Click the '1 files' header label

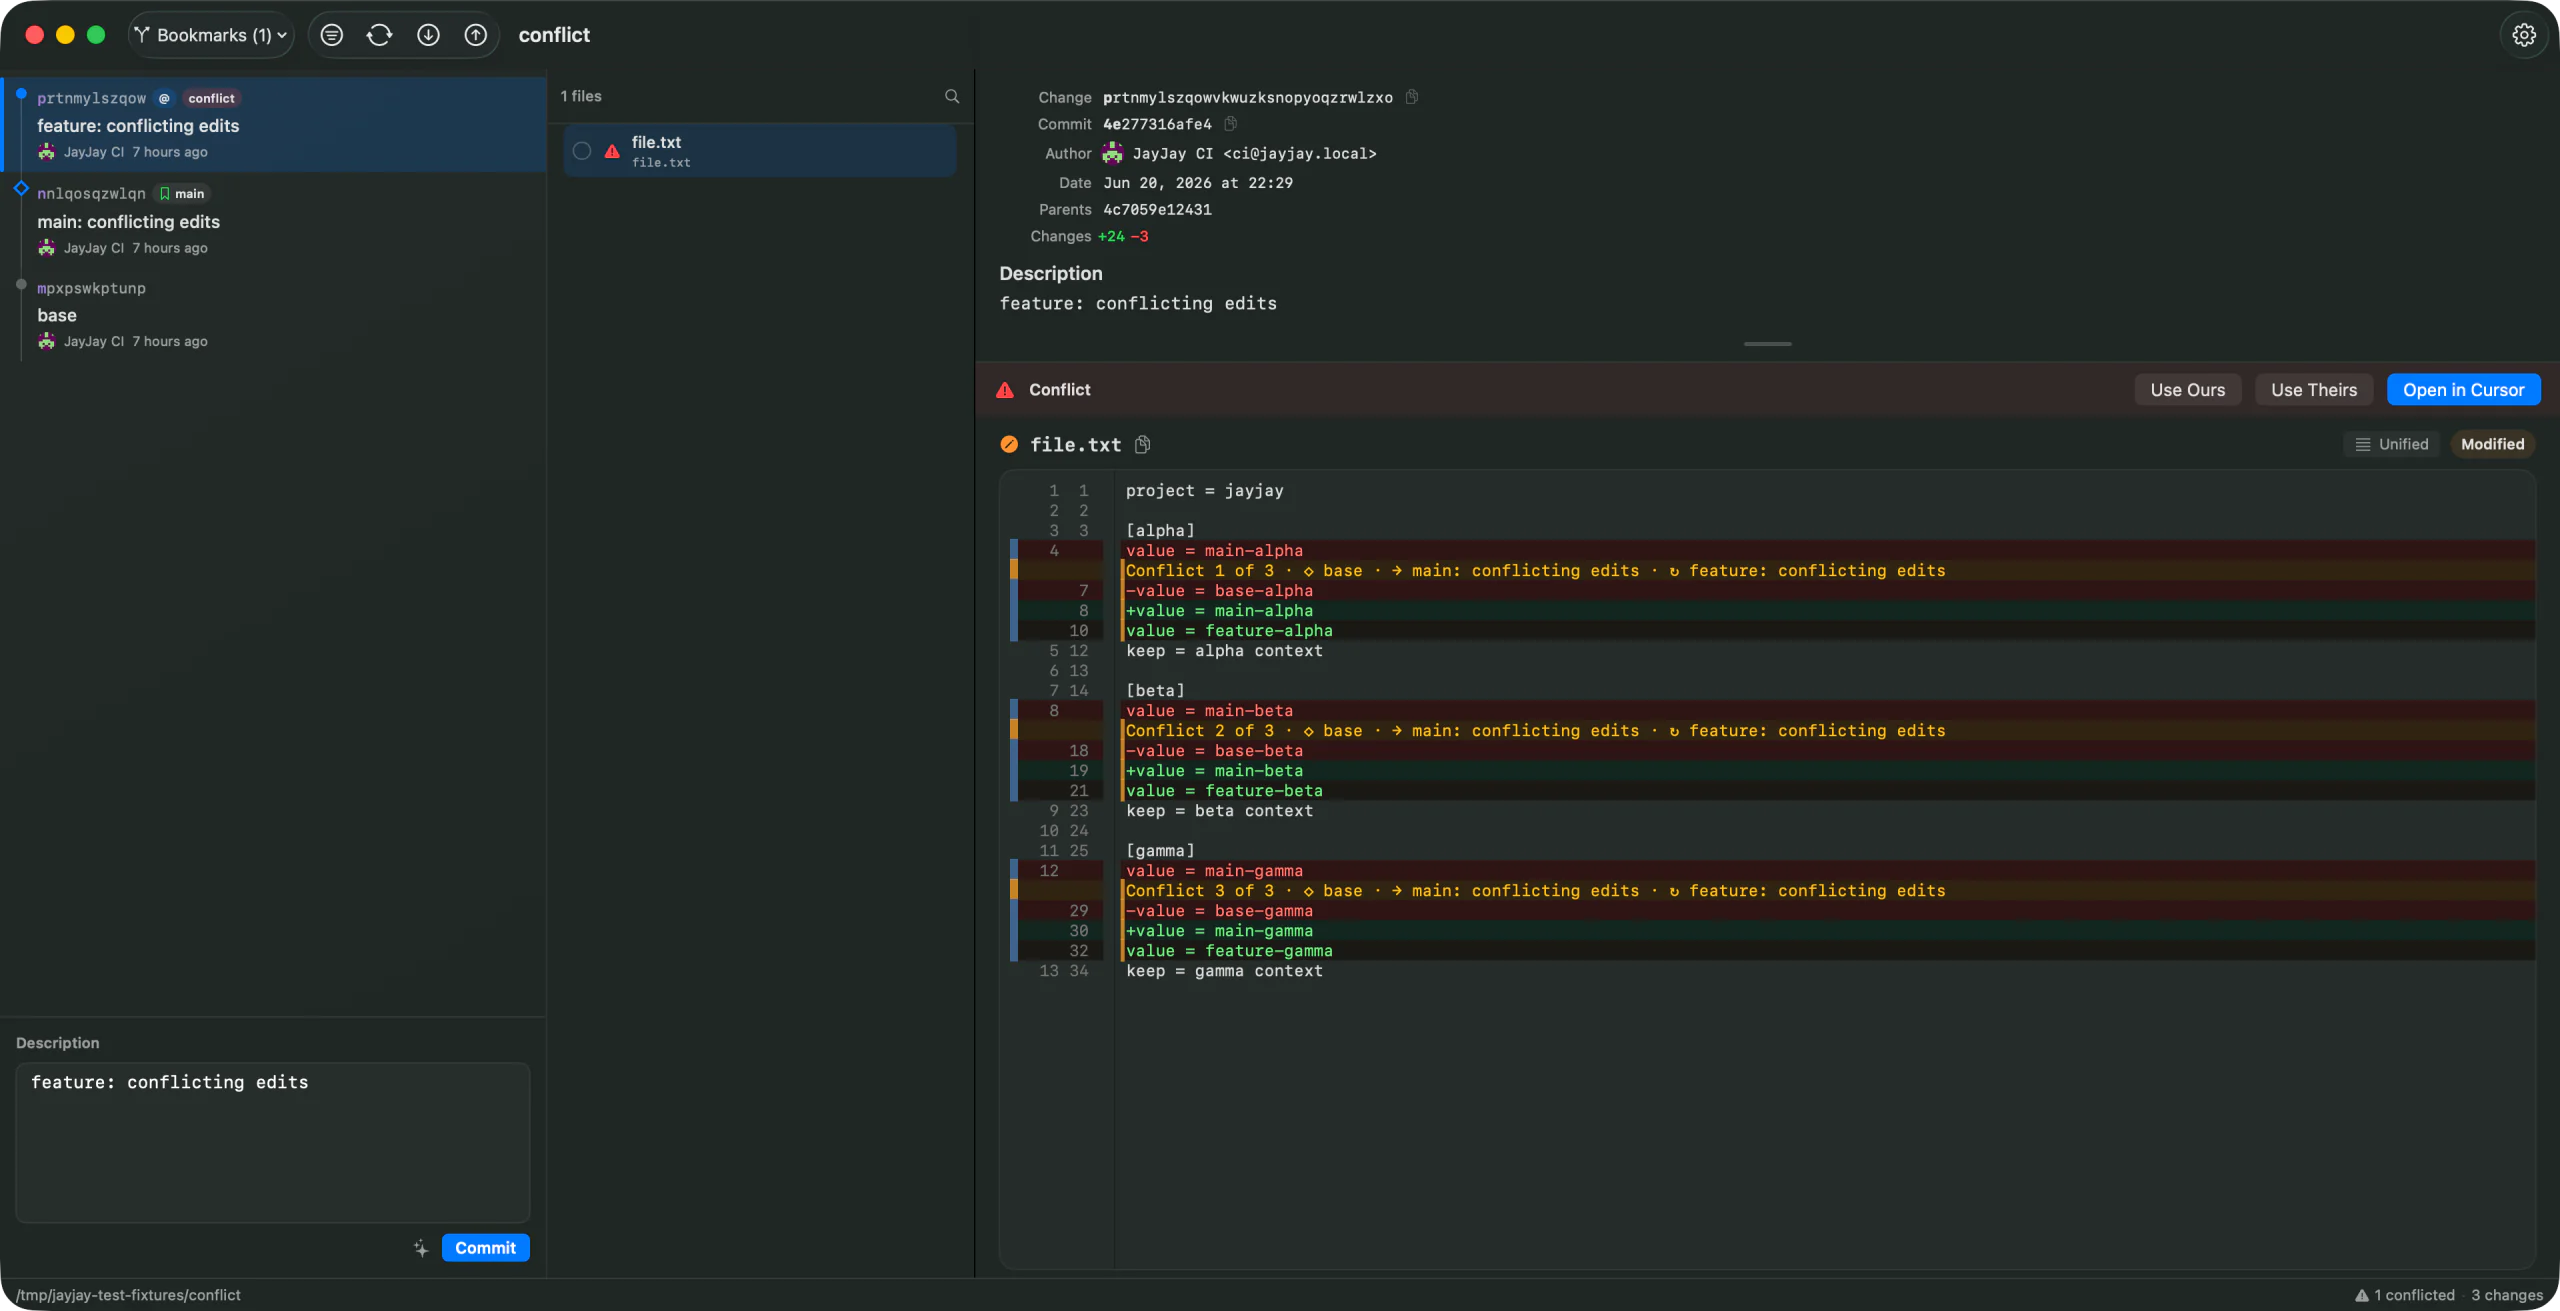[581, 96]
